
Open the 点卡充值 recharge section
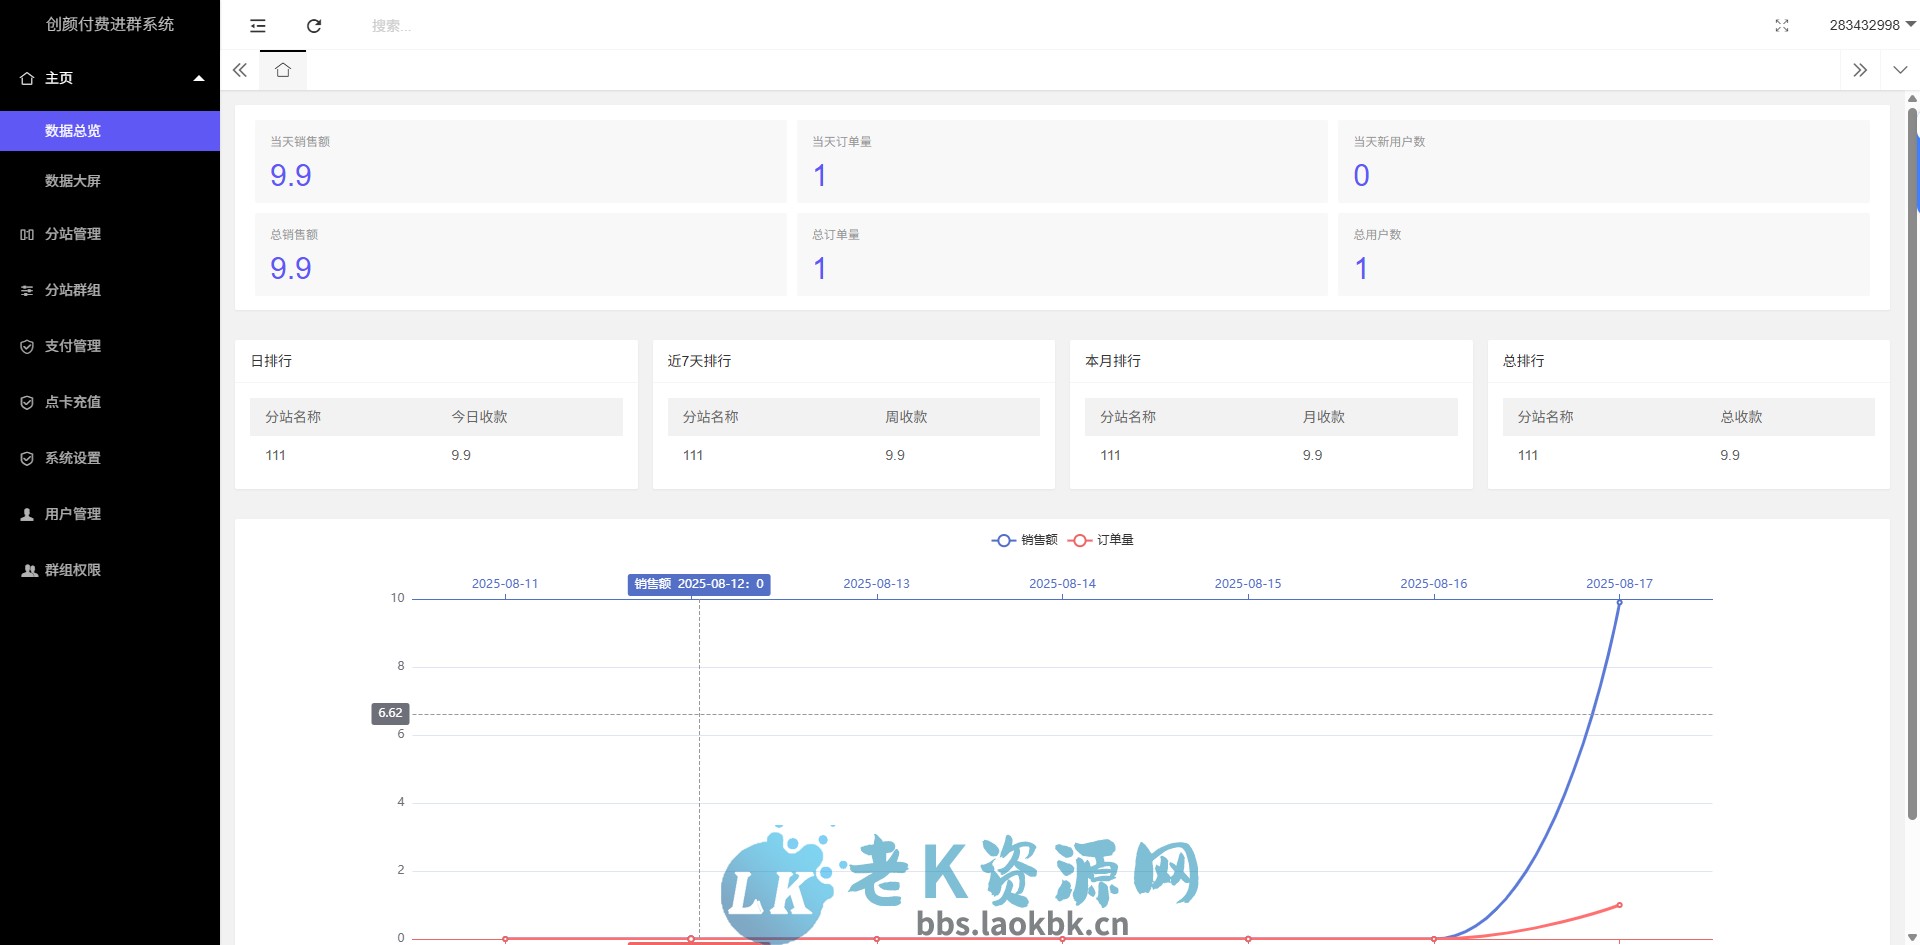72,402
